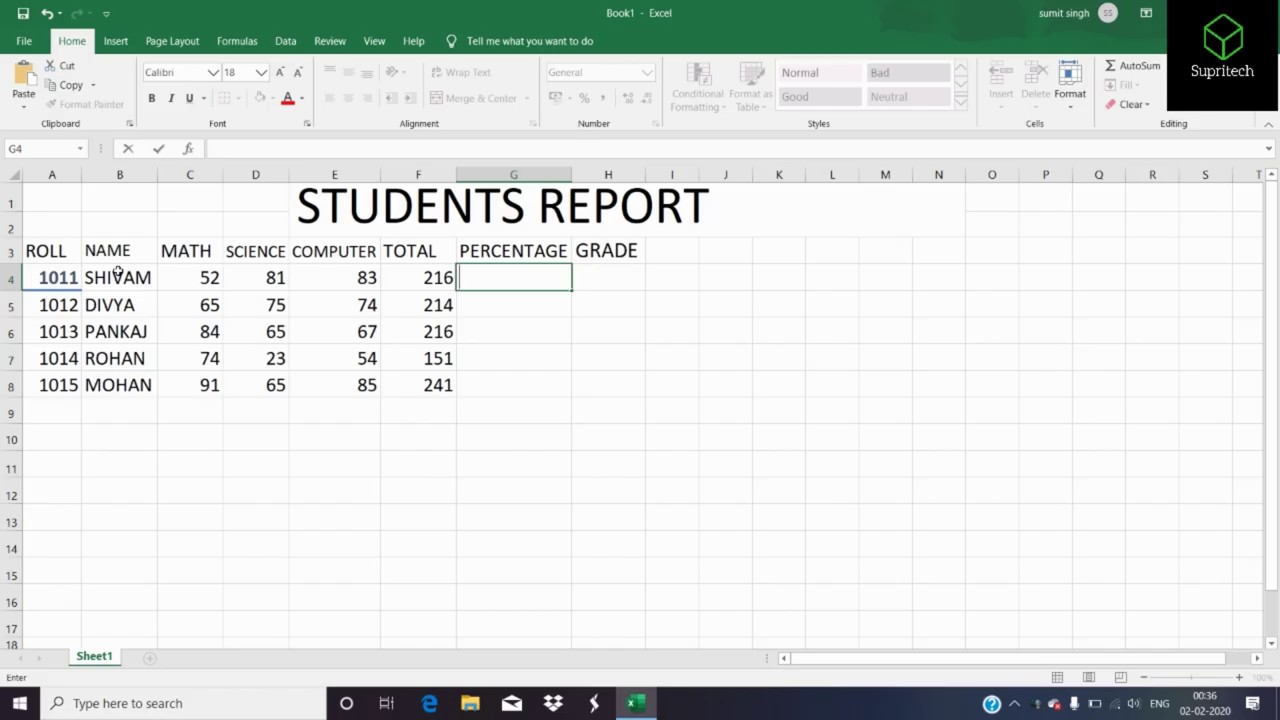Switch to Page Break Preview icon
Image resolution: width=1280 pixels, height=720 pixels.
pyautogui.click(x=1120, y=677)
